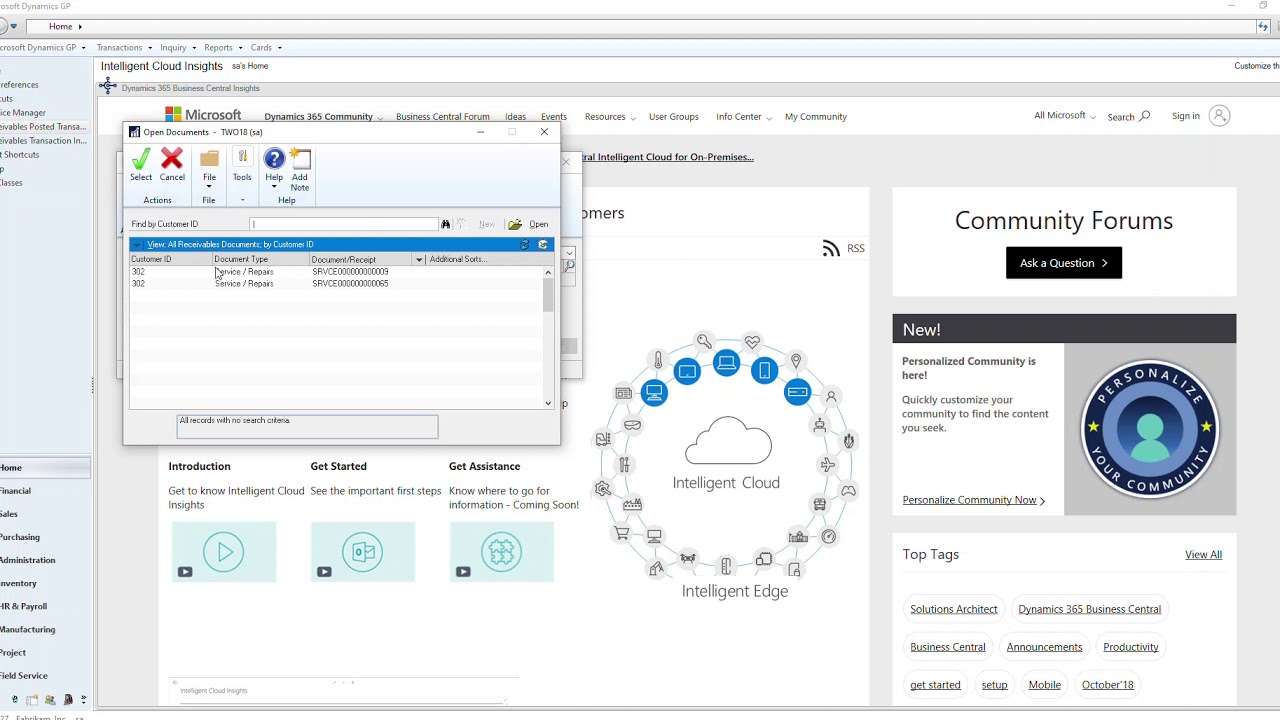Click the October'18 tag
The image size is (1280, 720).
1107,685
